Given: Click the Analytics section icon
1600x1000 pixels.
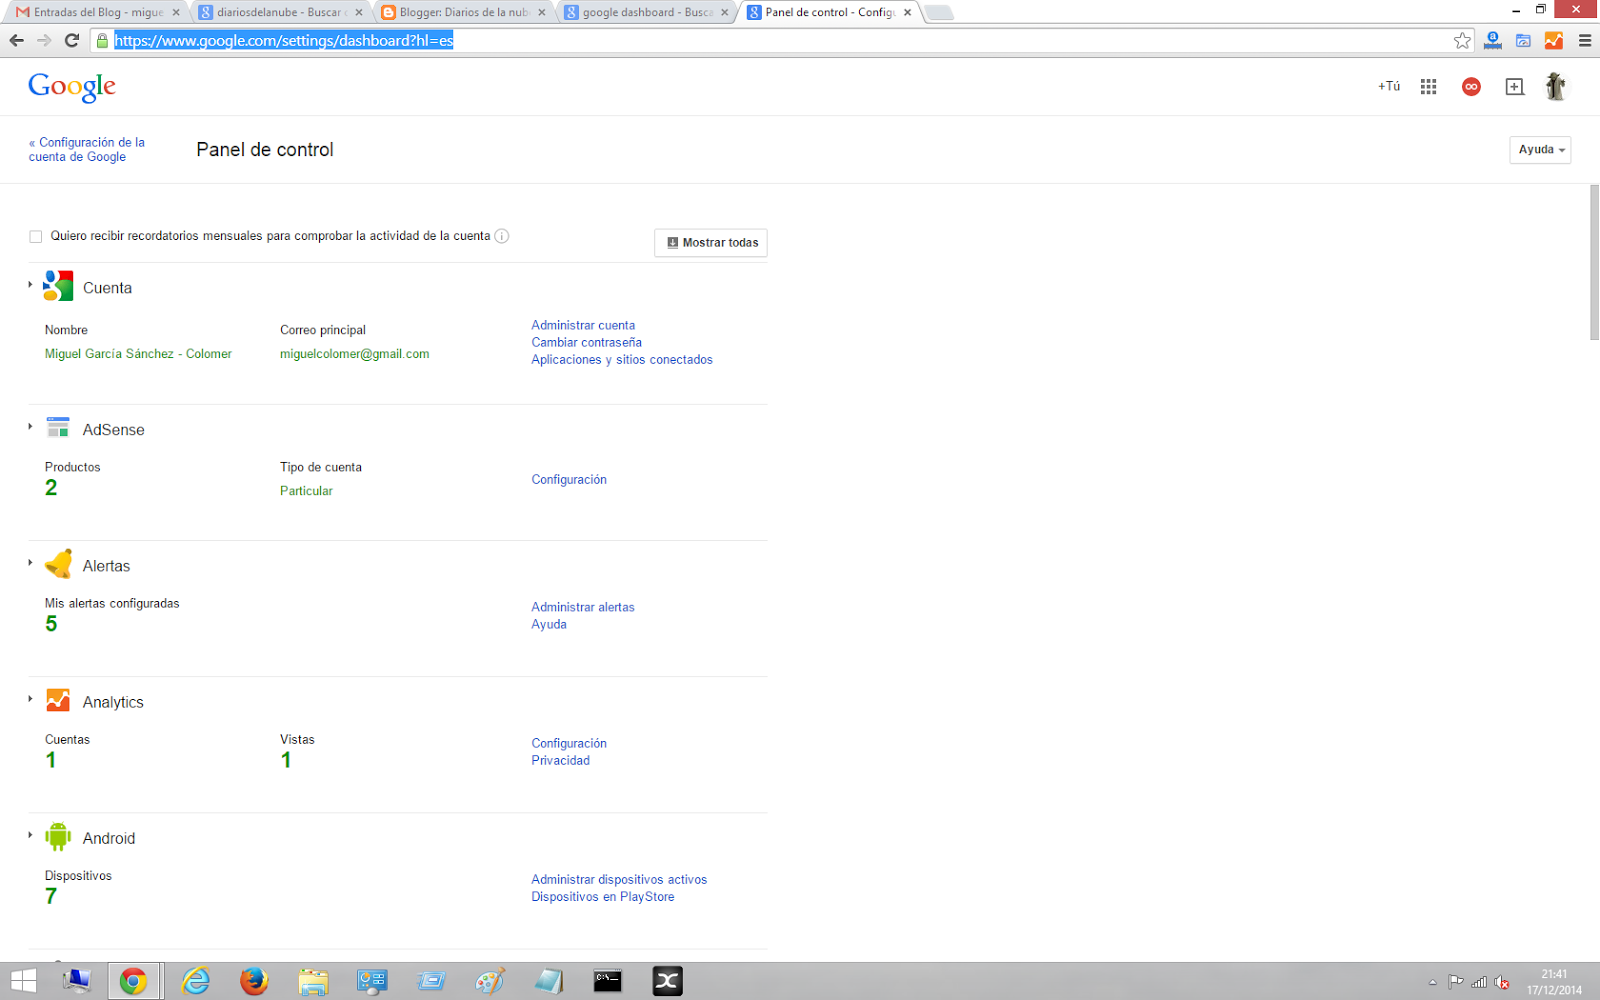Looking at the screenshot, I should tap(58, 700).
